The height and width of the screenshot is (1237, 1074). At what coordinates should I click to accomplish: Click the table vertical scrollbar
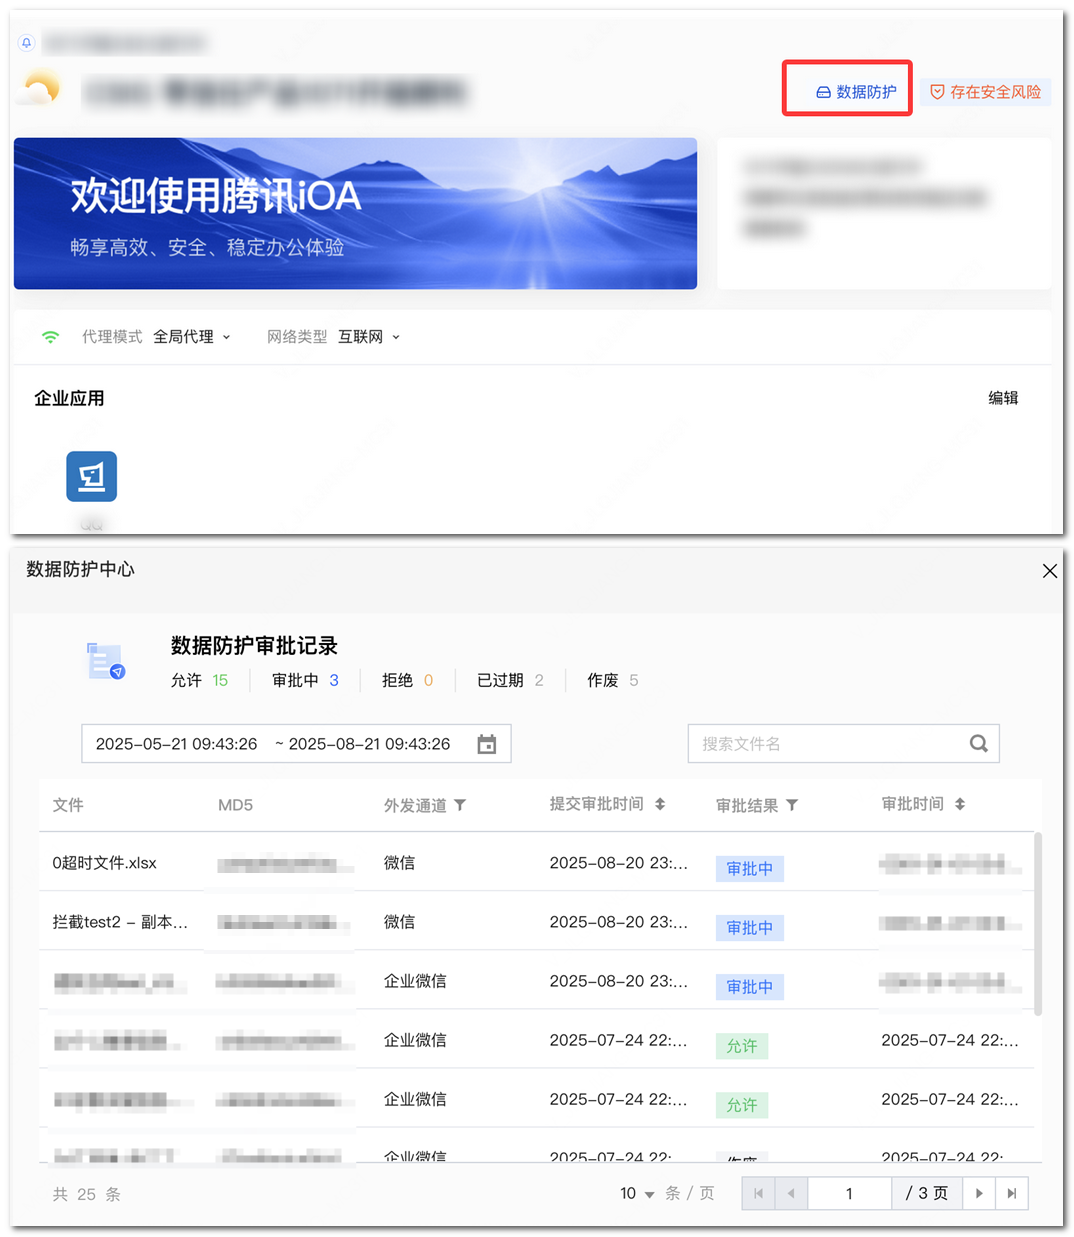click(1038, 924)
